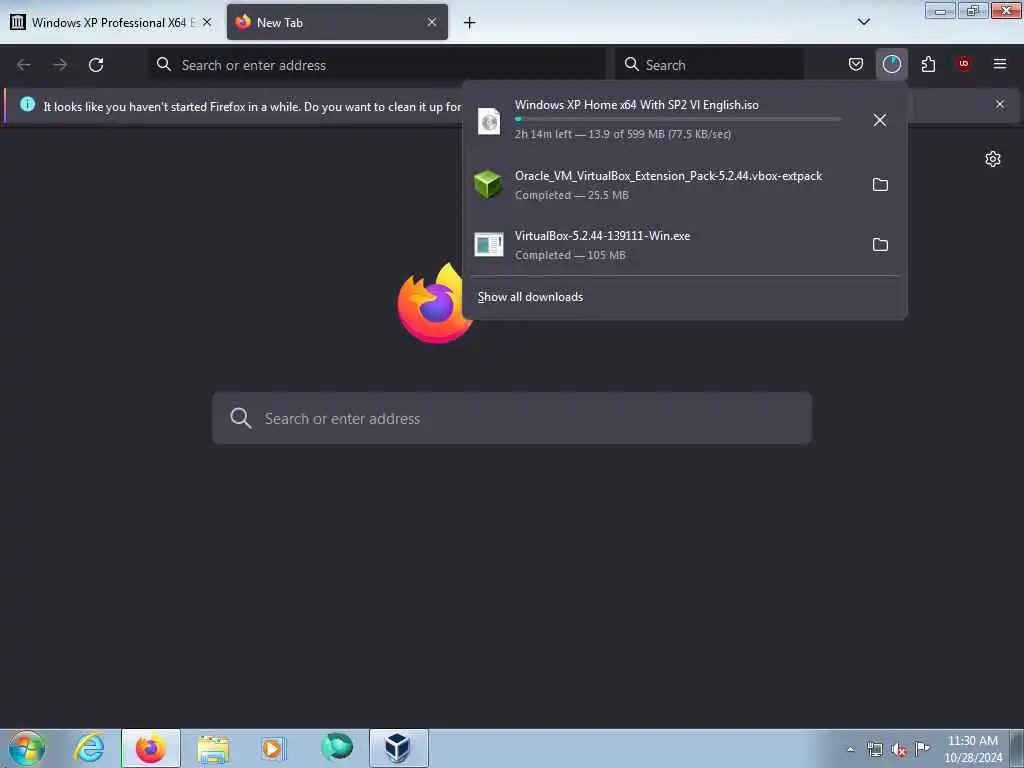Click 'Completed — 25.5 MB' status text
The image size is (1024, 768).
[571, 195]
